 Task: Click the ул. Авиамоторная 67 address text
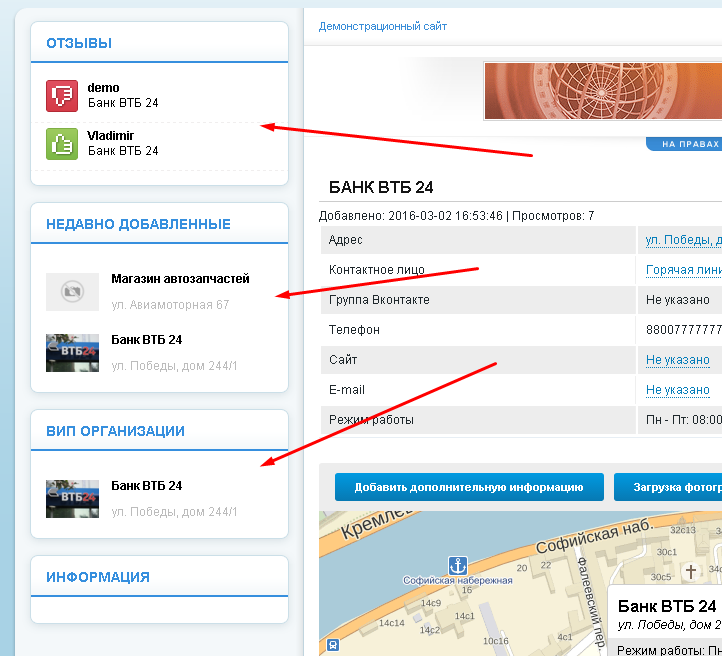170,305
